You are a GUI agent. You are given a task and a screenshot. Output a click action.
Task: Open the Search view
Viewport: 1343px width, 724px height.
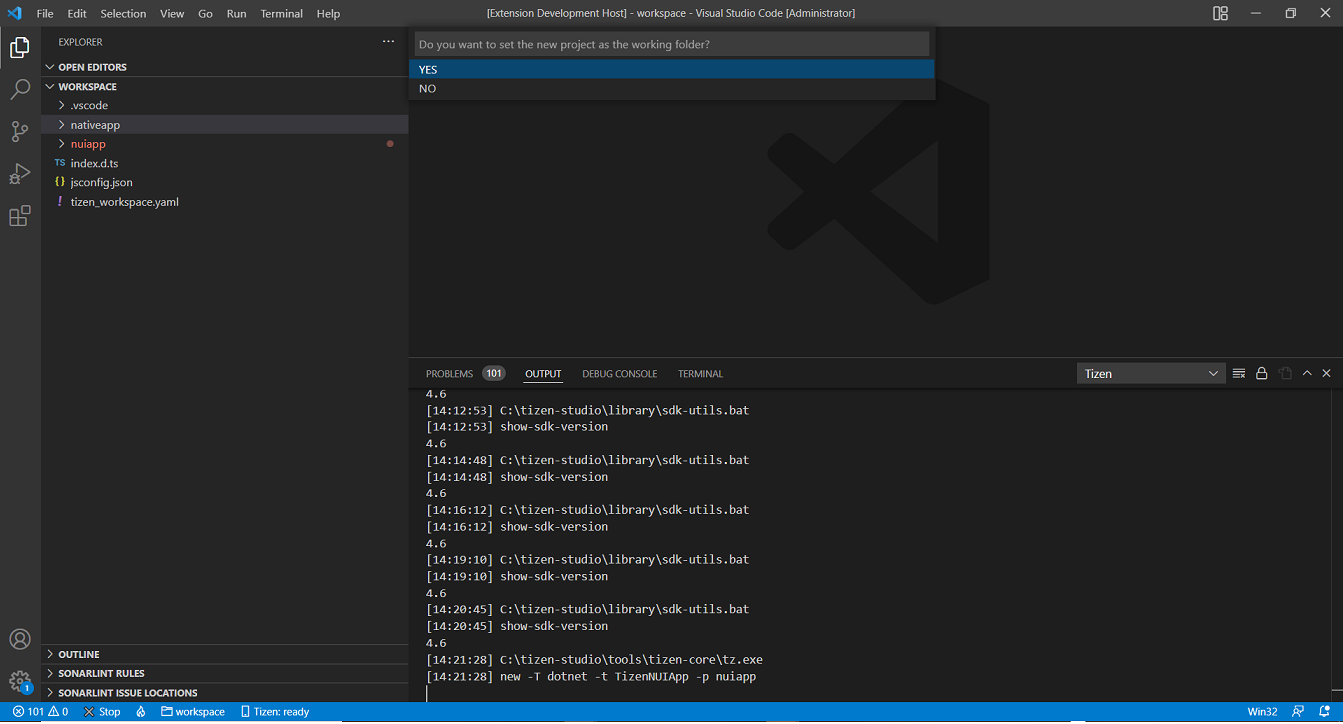pyautogui.click(x=19, y=89)
